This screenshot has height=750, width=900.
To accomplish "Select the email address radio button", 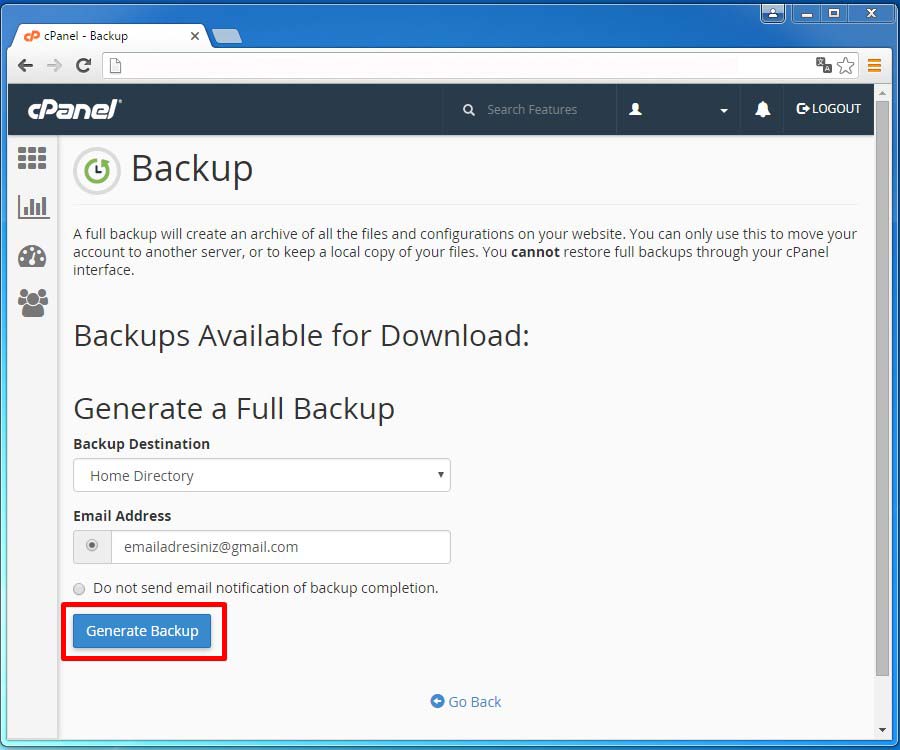I will [x=92, y=546].
